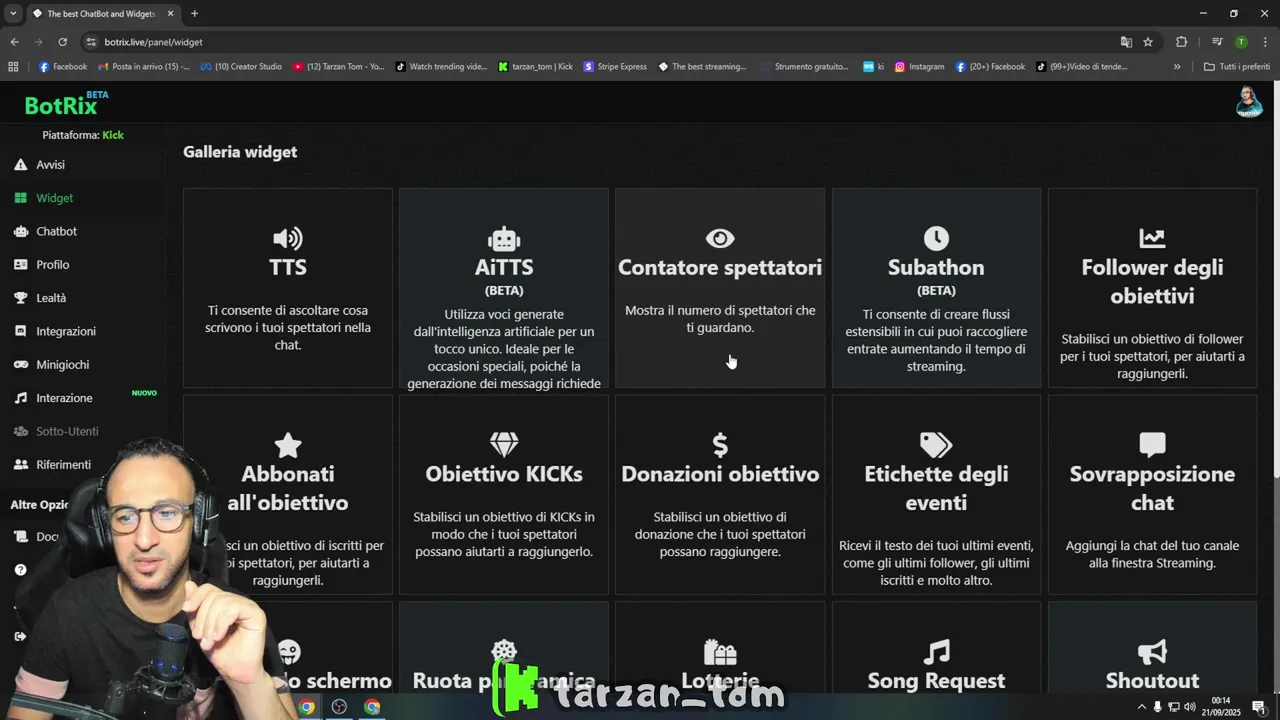
Task: Open the bookmarks apps grid icon
Action: click(13, 67)
